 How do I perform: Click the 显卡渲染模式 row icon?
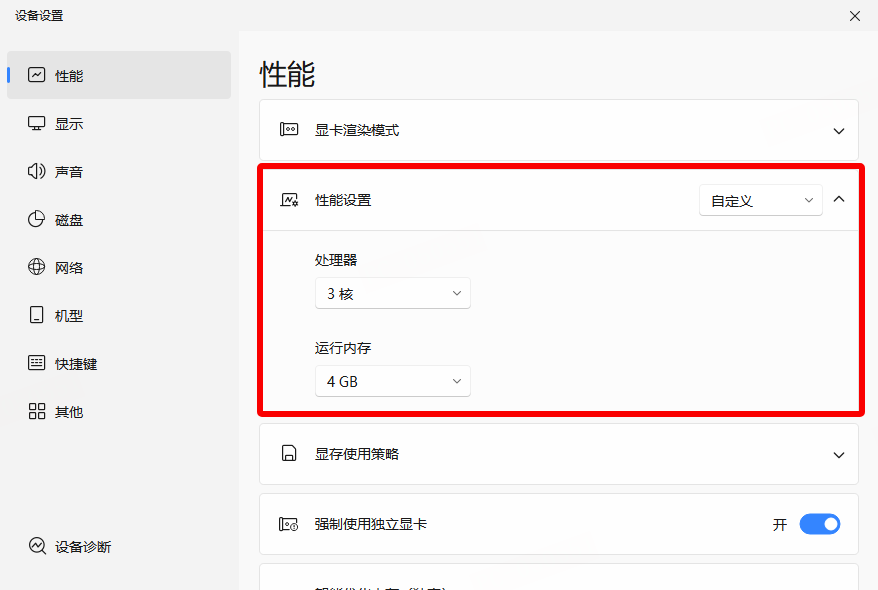tap(288, 130)
